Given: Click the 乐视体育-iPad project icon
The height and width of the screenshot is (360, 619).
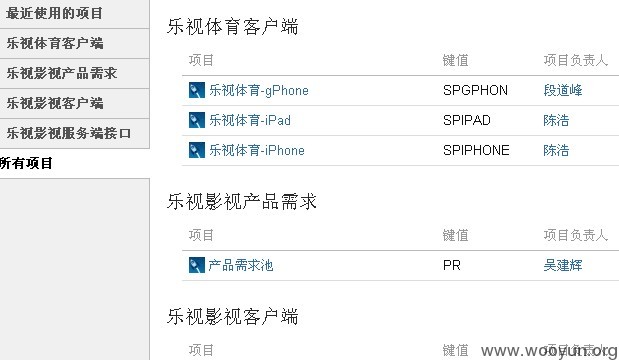Looking at the screenshot, I should (197, 120).
